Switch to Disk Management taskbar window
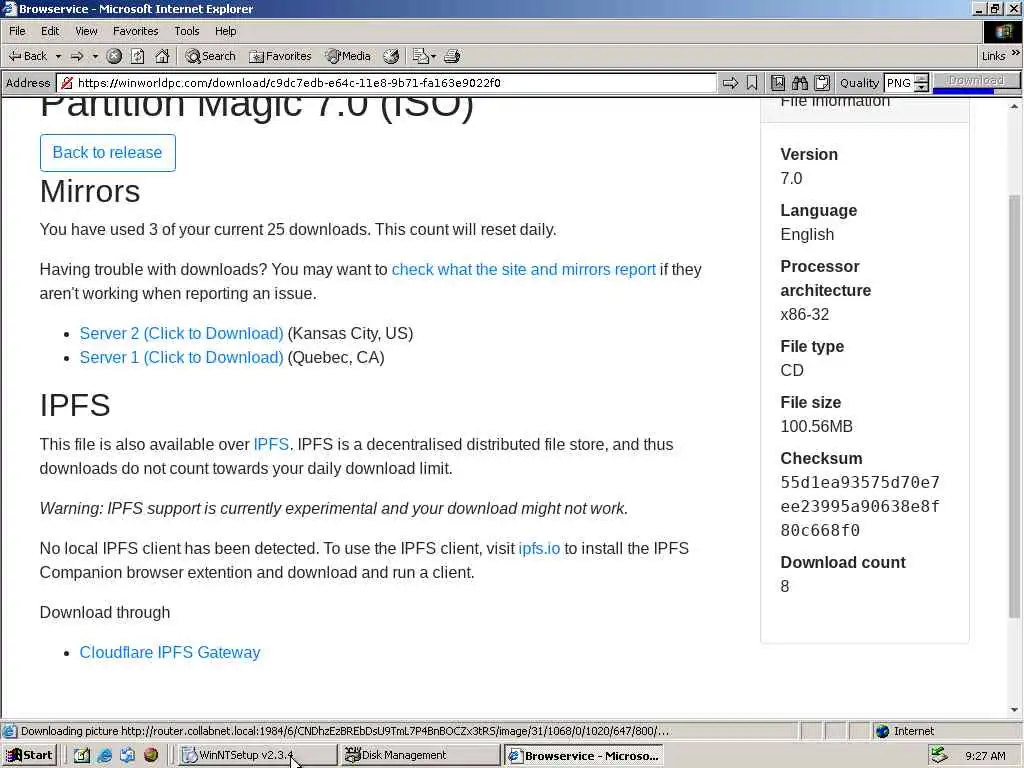Screen dimensions: 1024x768 tap(421, 755)
